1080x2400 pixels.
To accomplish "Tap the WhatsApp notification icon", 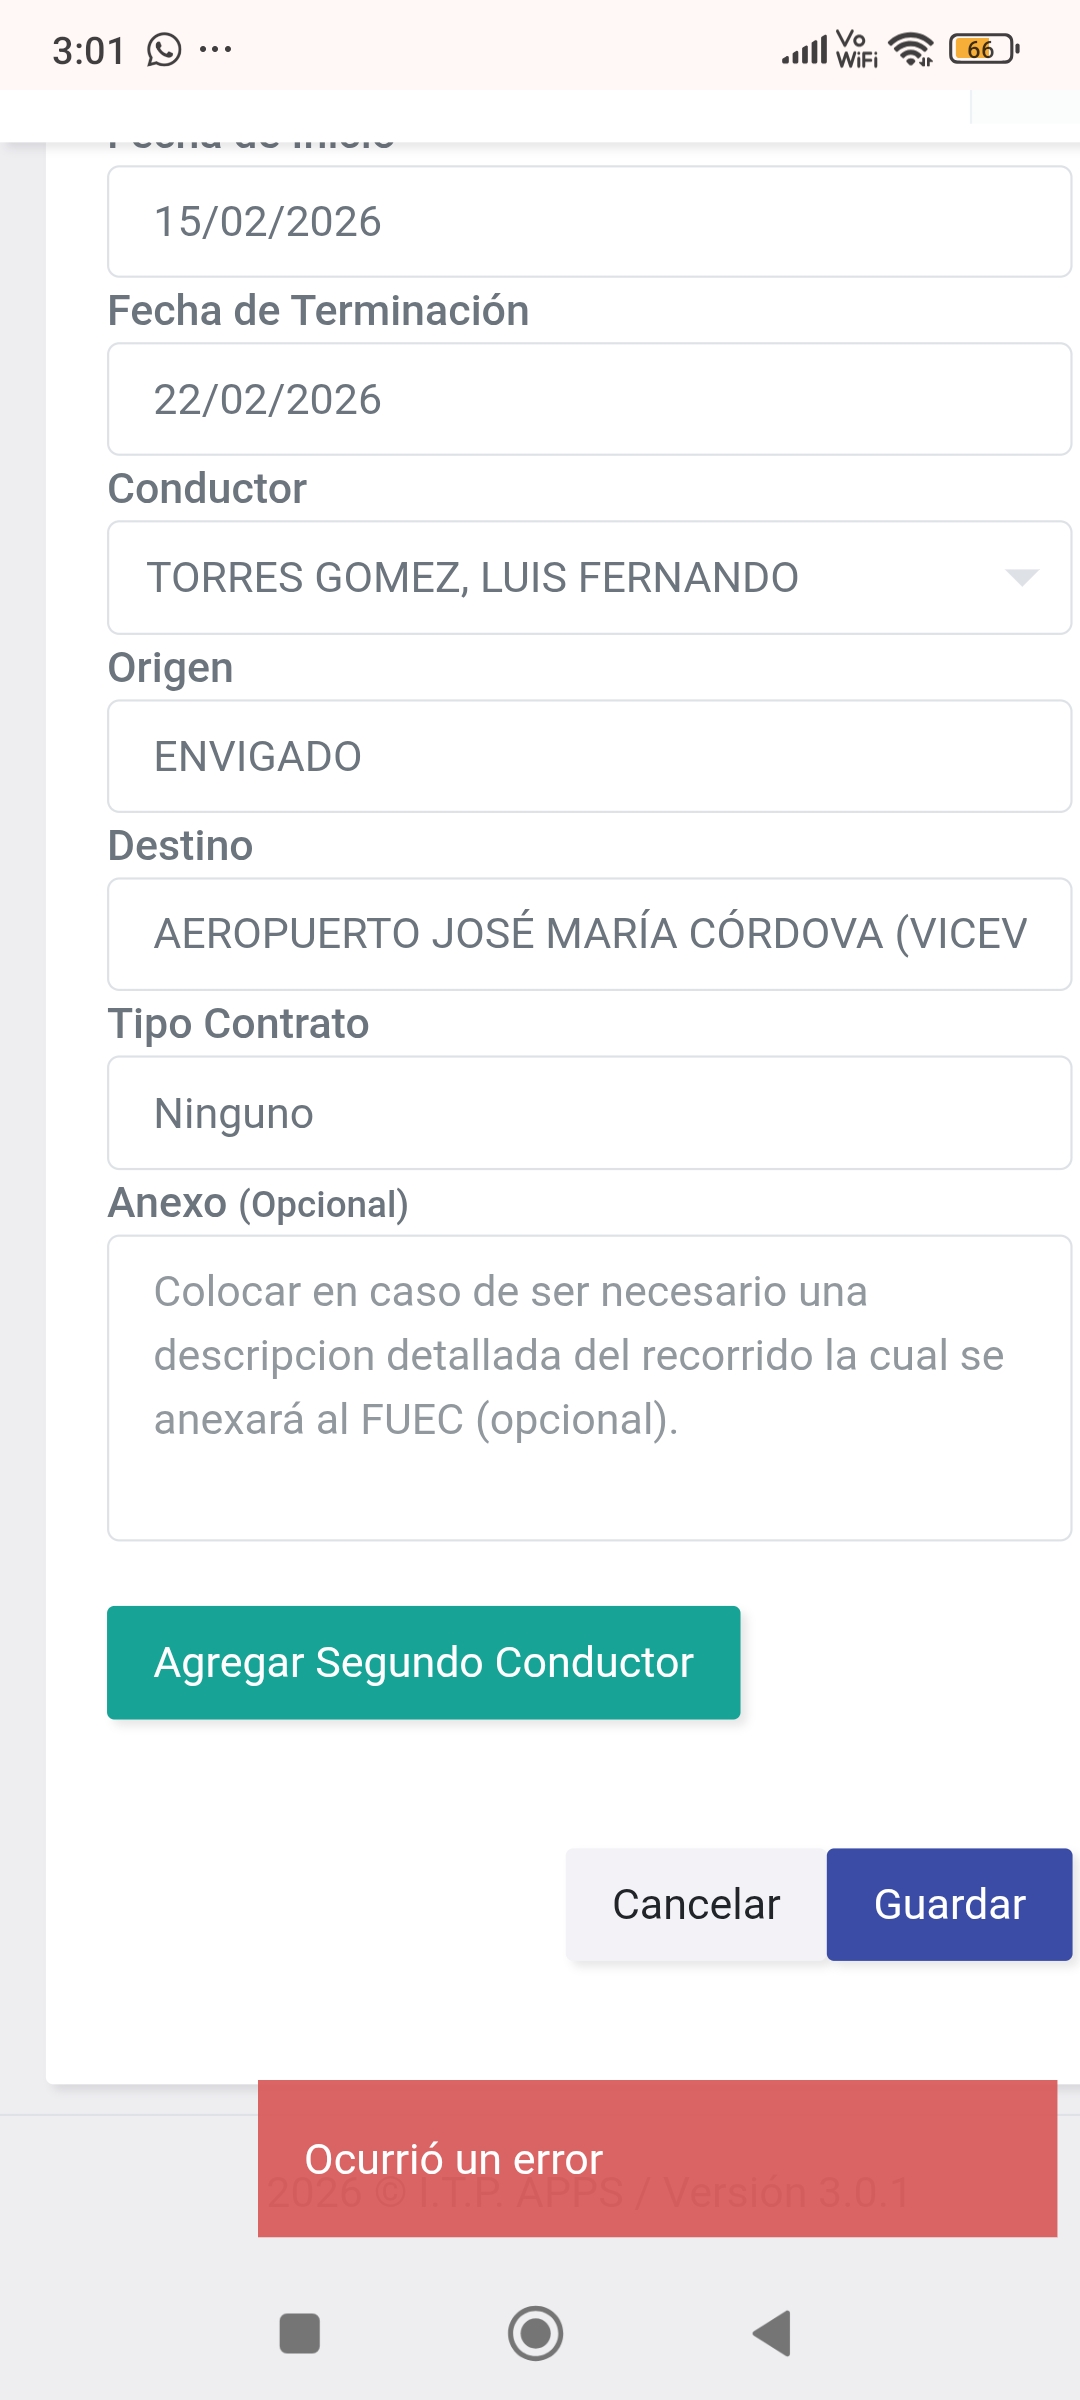I will [164, 49].
